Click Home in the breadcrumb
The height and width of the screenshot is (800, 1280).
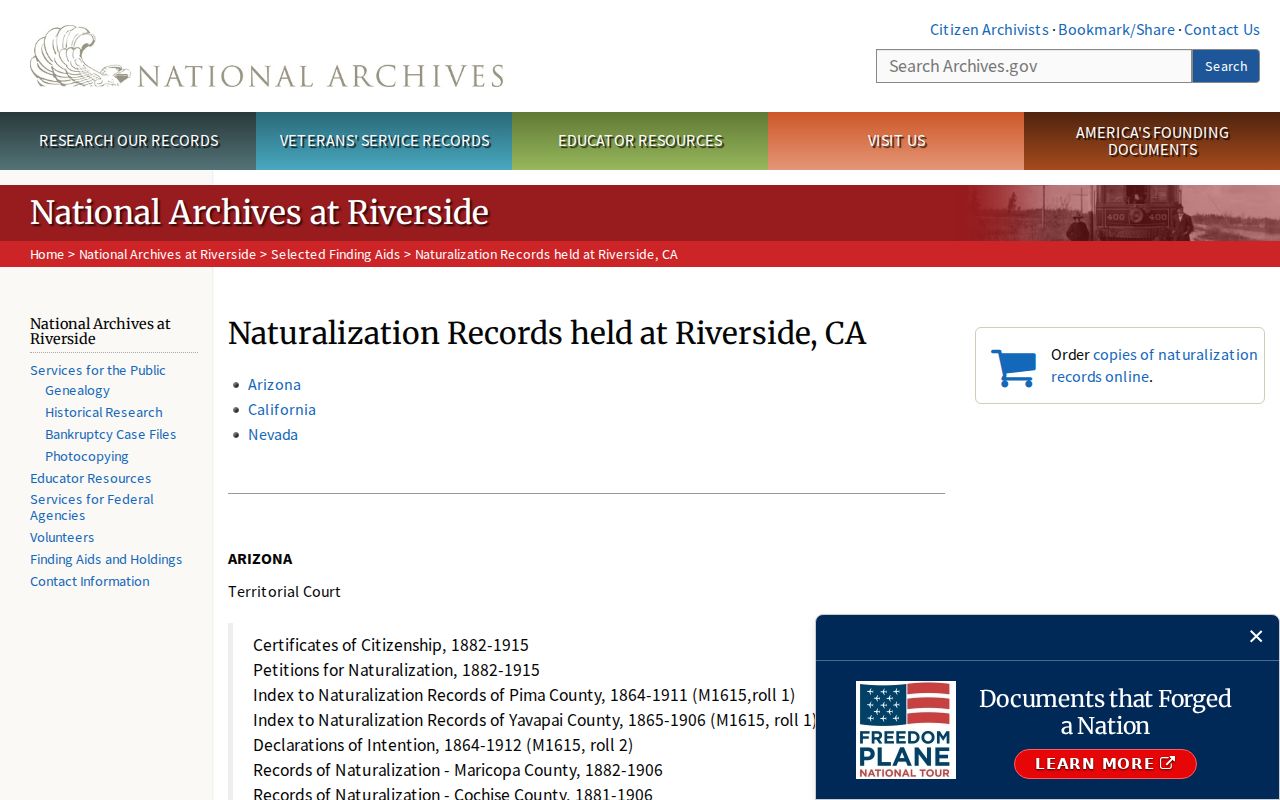[47, 254]
